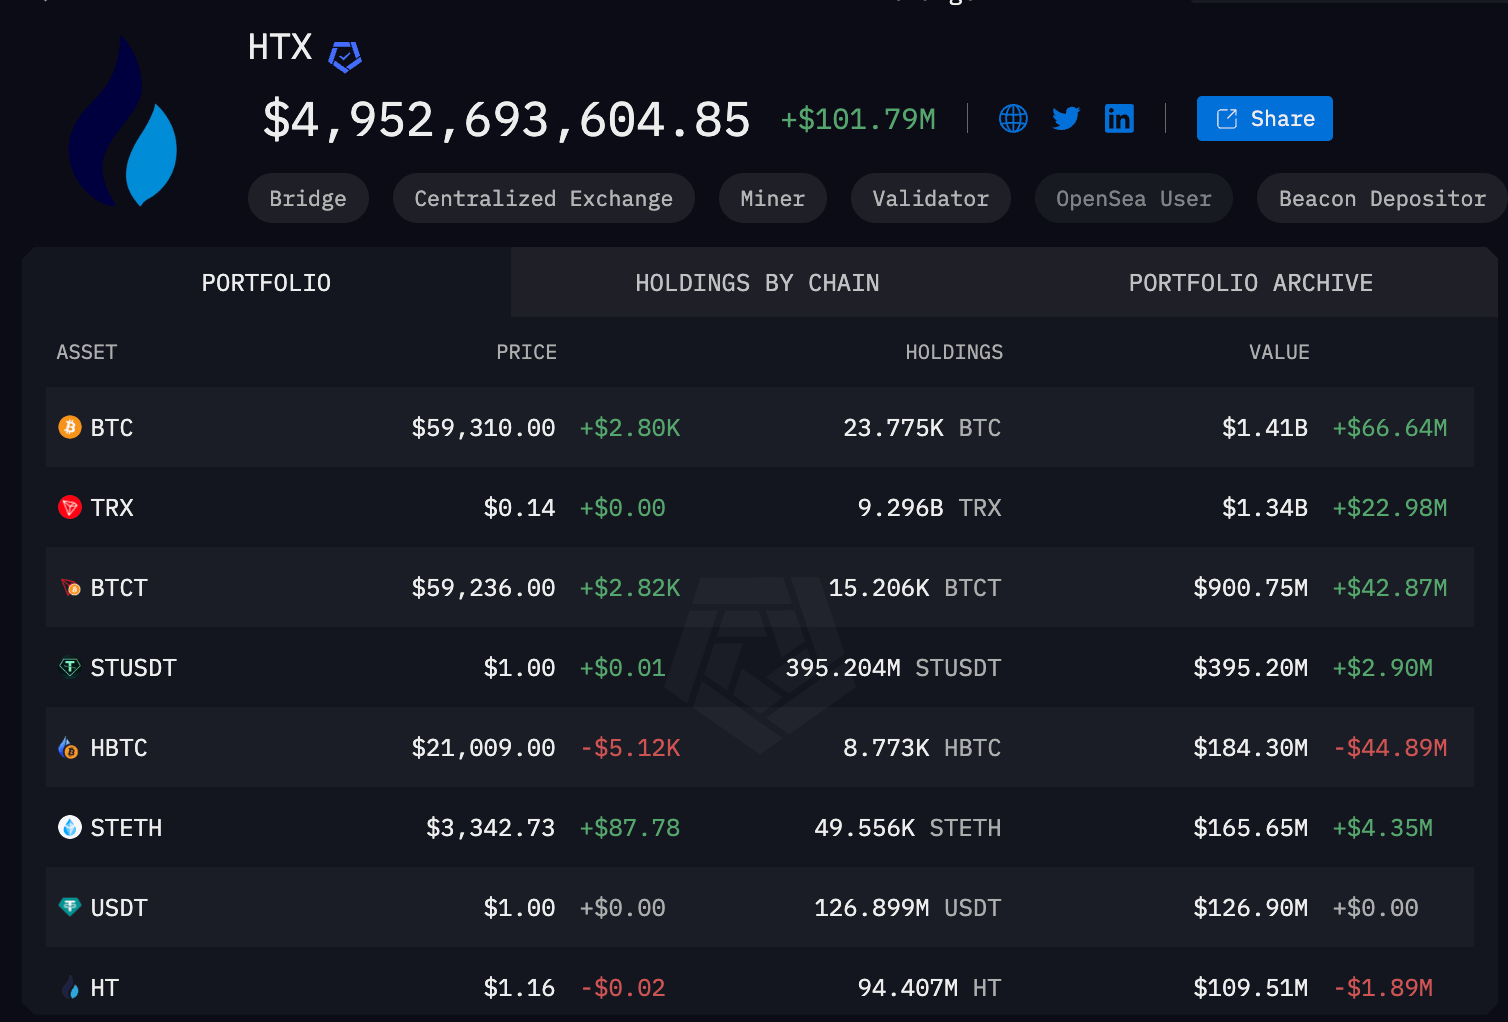1508x1022 pixels.
Task: Select the Validator tag
Action: [931, 198]
